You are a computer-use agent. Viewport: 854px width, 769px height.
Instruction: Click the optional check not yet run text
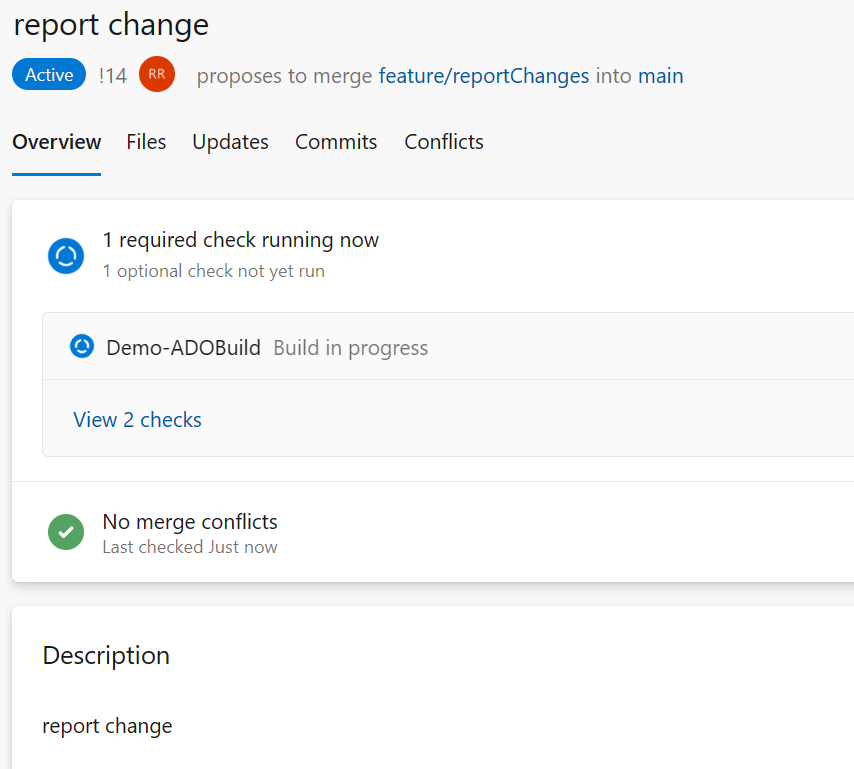point(213,271)
